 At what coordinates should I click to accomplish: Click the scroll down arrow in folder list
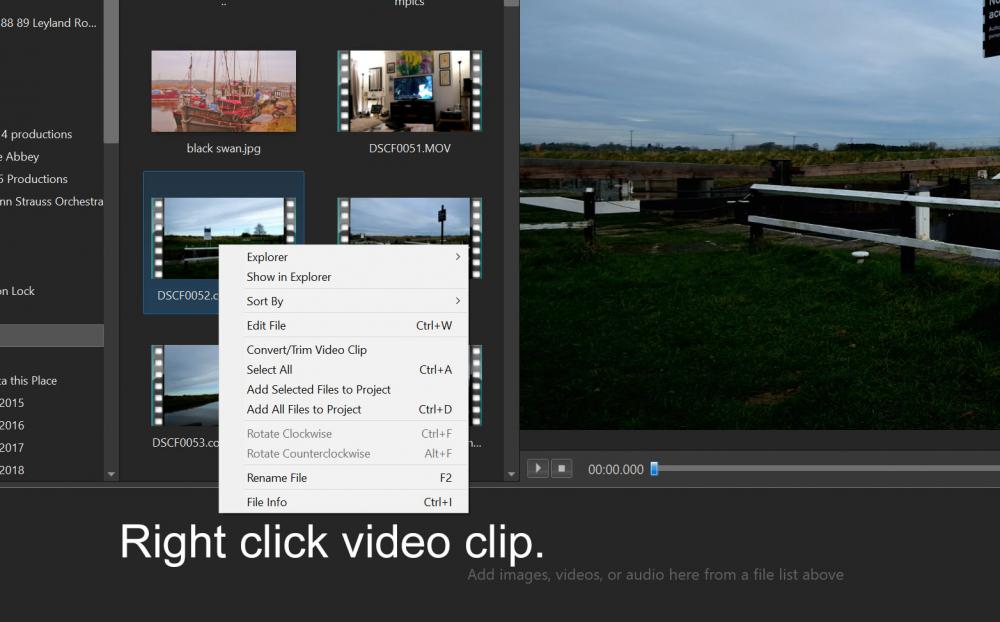(111, 474)
